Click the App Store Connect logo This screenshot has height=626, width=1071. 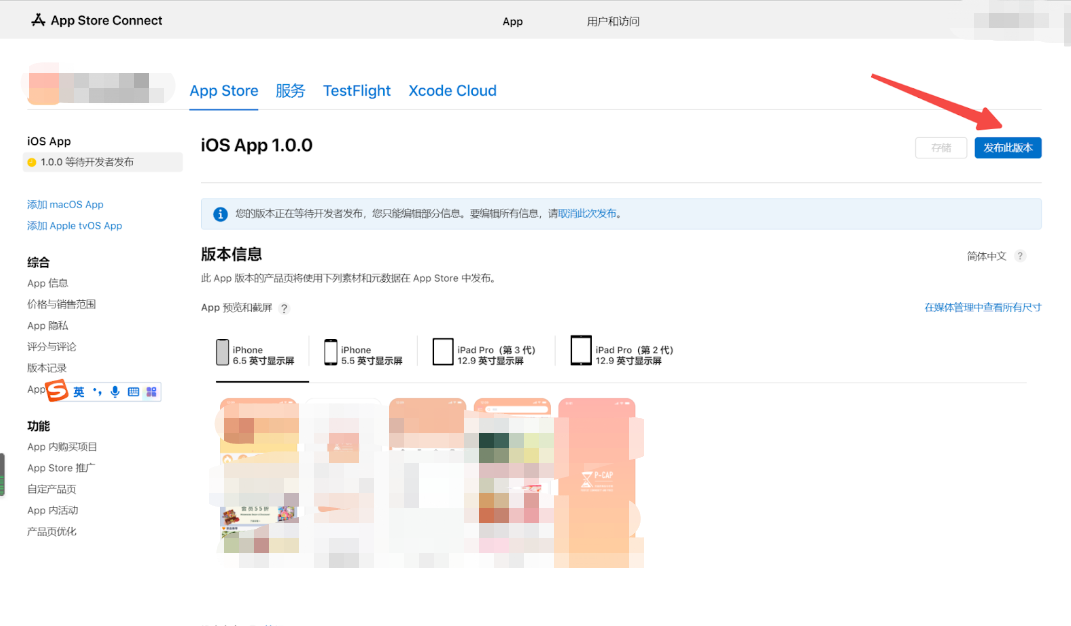96,21
